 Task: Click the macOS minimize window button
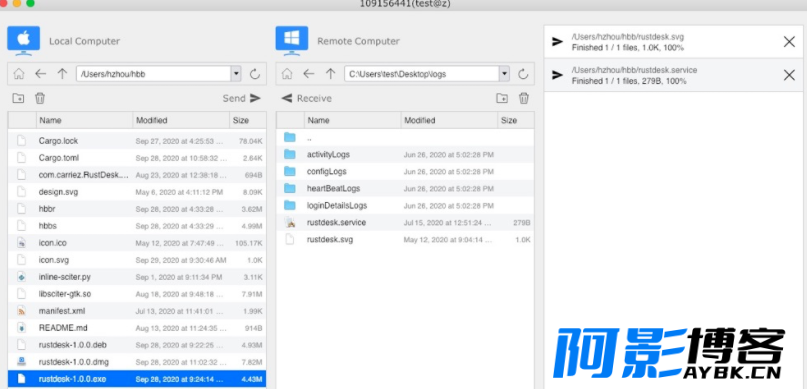pos(17,3)
